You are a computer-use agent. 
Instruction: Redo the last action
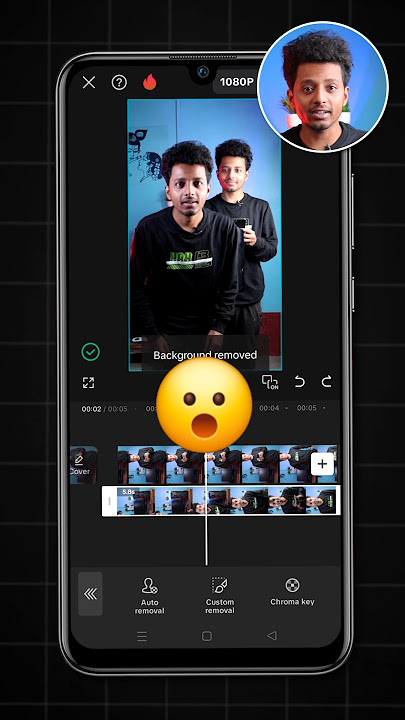pos(326,382)
